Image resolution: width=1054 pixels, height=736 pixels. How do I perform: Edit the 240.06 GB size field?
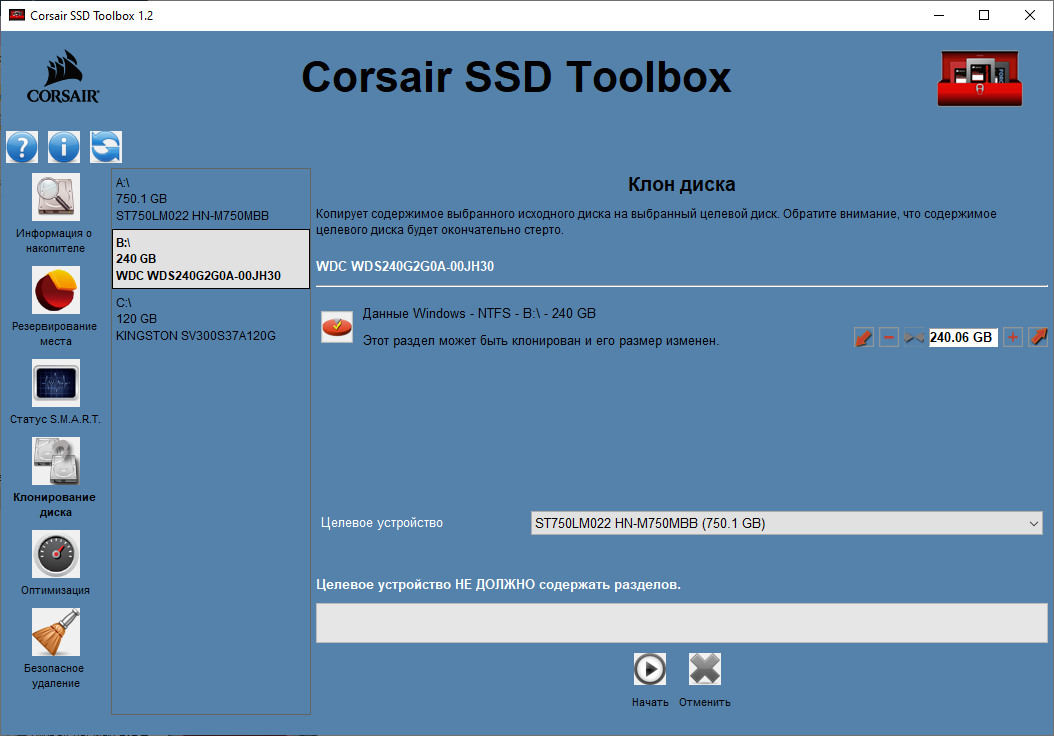pyautogui.click(x=963, y=337)
